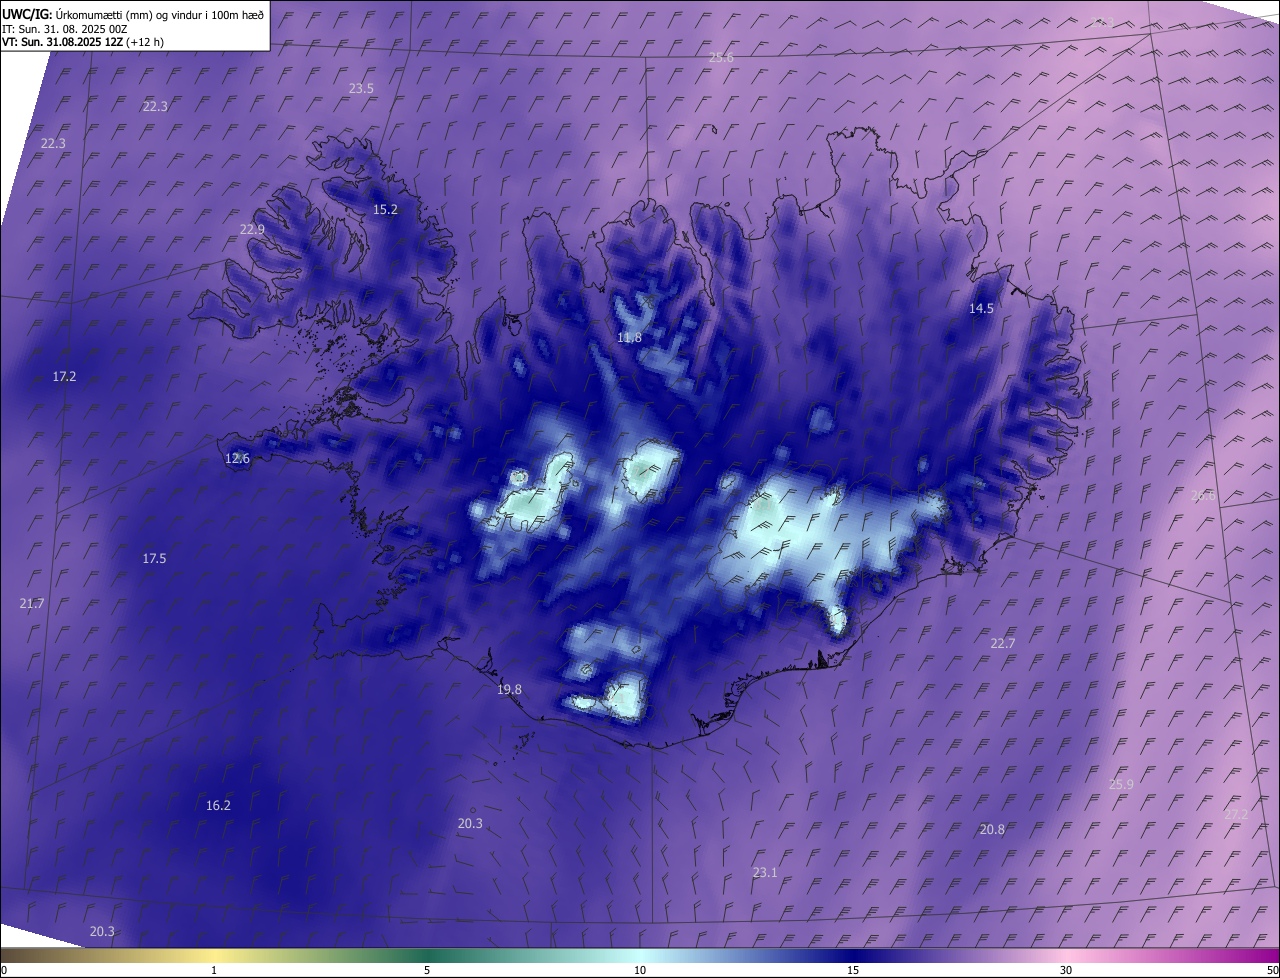Viewport: 1280px width, 978px height.
Task: Click the colour scale tick labelled 10
Action: [x=640, y=970]
